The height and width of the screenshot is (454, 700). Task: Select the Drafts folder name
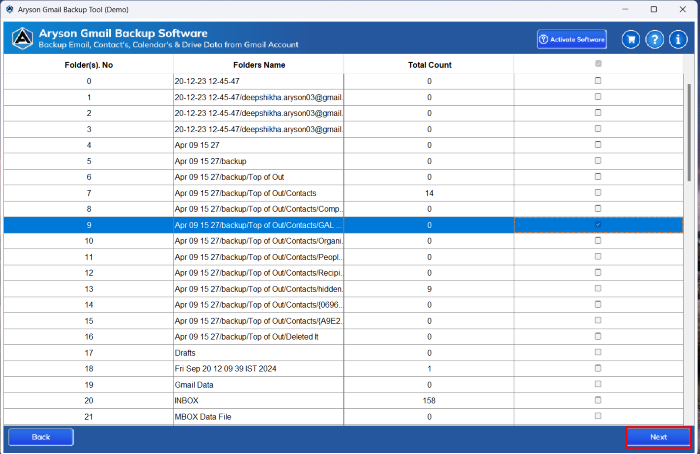pos(185,353)
